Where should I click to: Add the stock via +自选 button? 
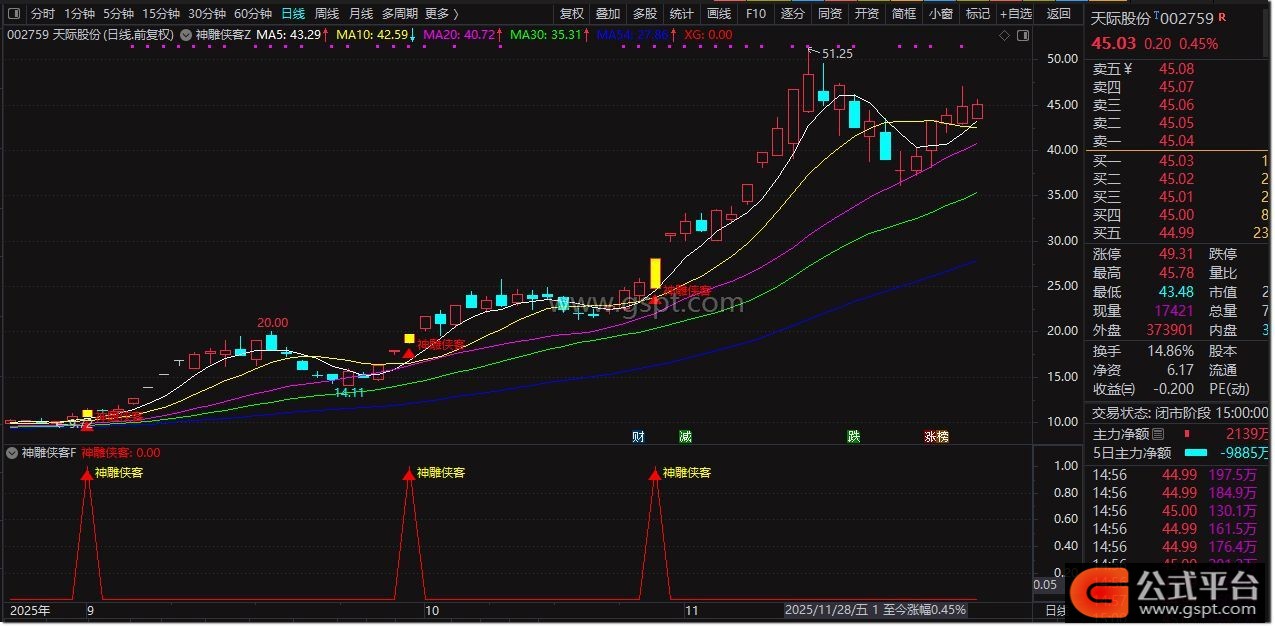pos(1015,14)
